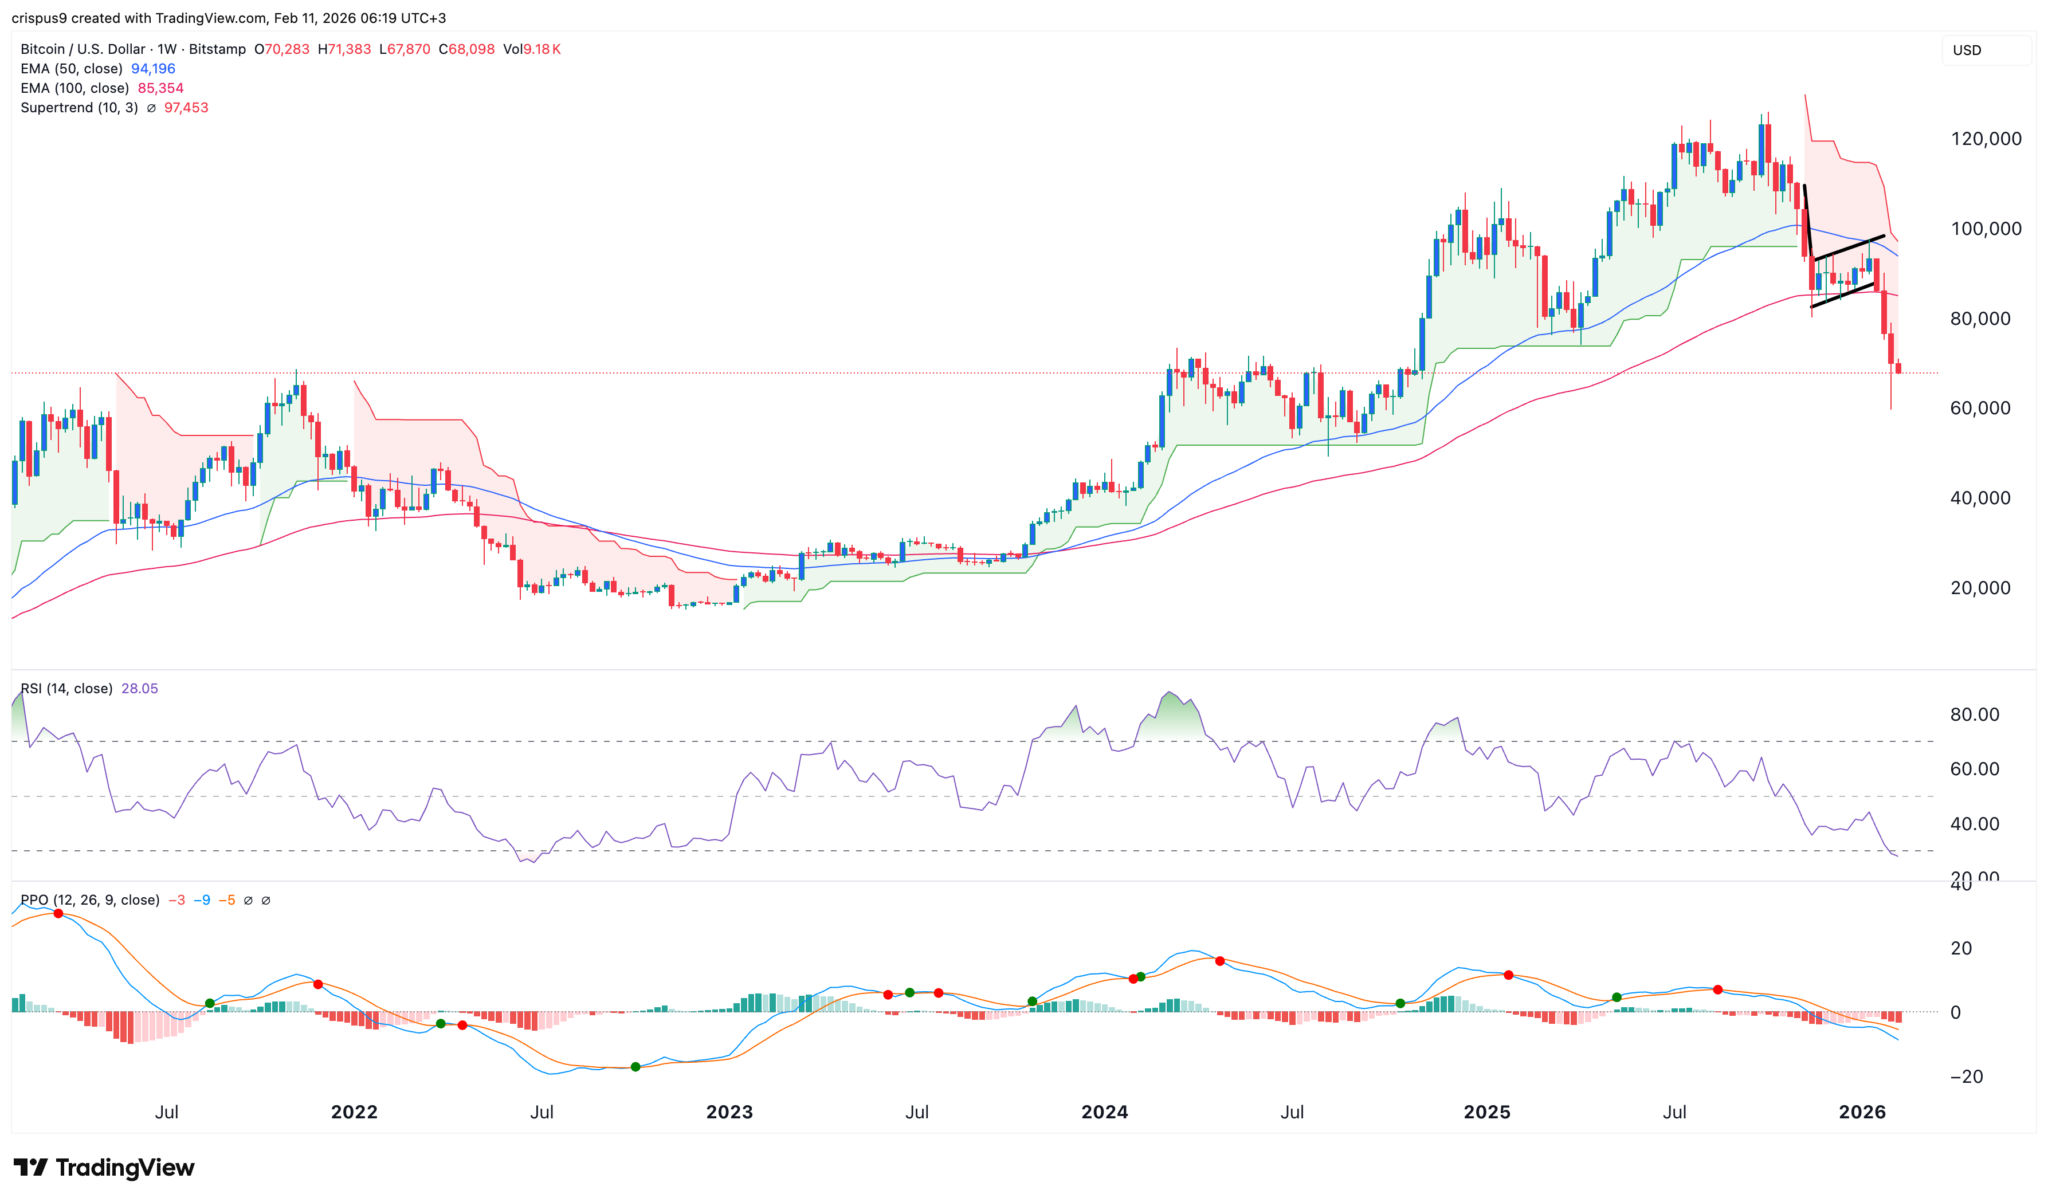Screen dimensions: 2048x1202
Task: Click the first red PPO crossover dot in 2021
Action: [x=59, y=914]
